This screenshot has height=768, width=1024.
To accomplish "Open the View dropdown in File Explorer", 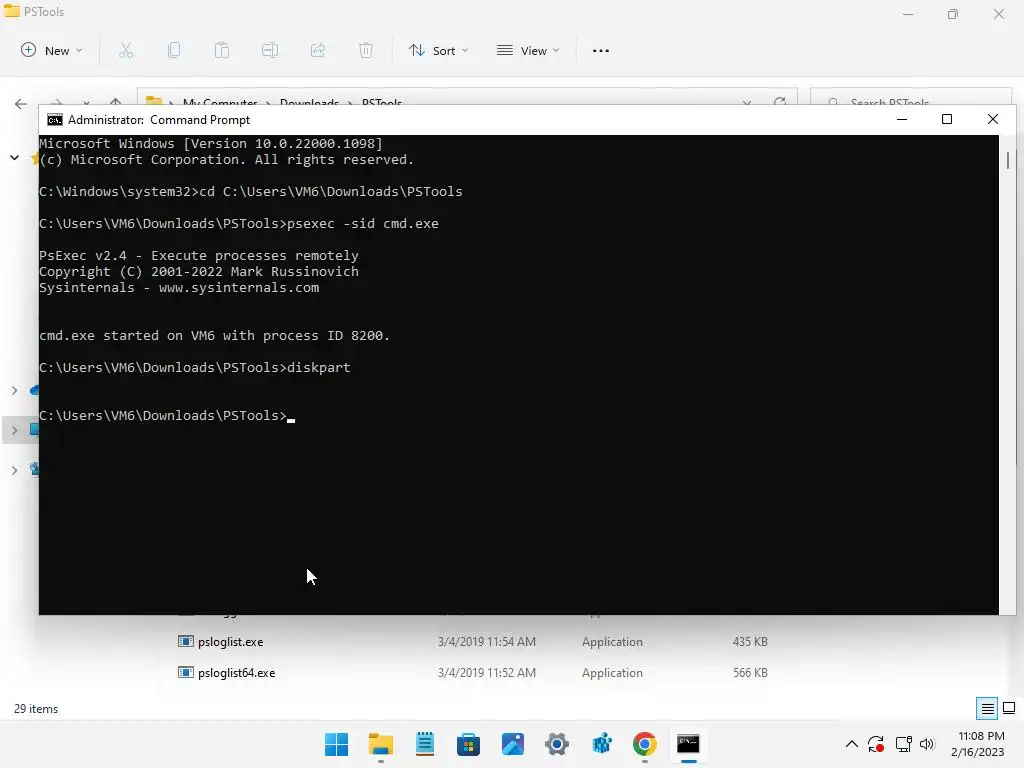I will pos(528,50).
